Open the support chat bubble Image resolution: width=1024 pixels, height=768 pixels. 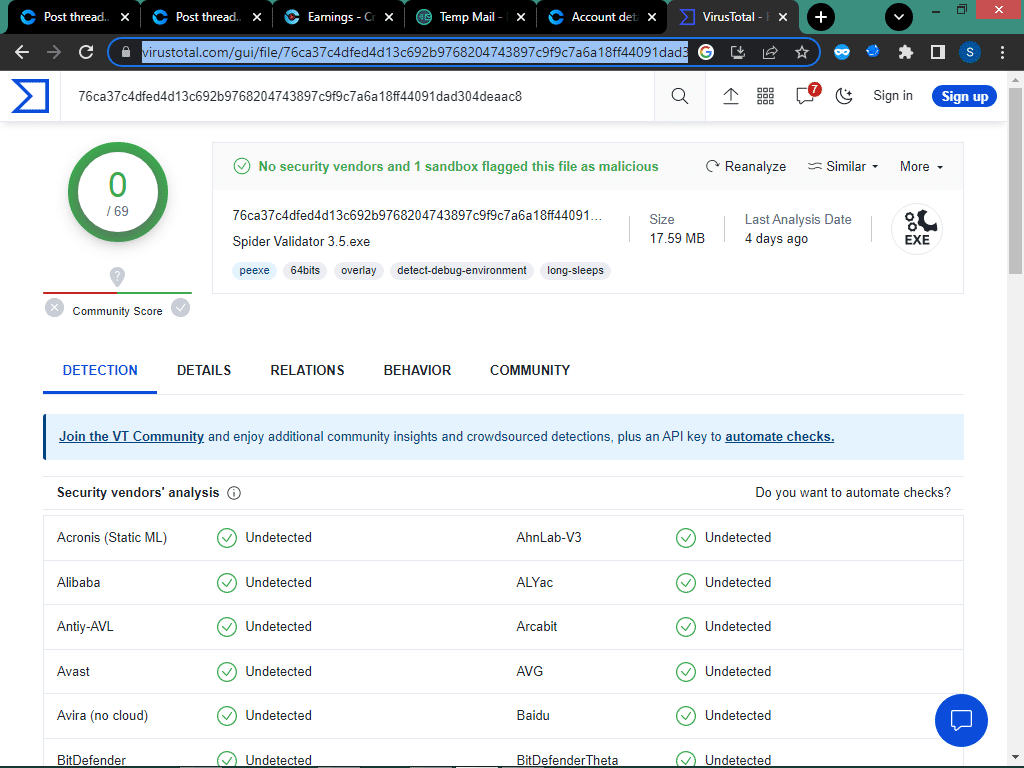[961, 720]
